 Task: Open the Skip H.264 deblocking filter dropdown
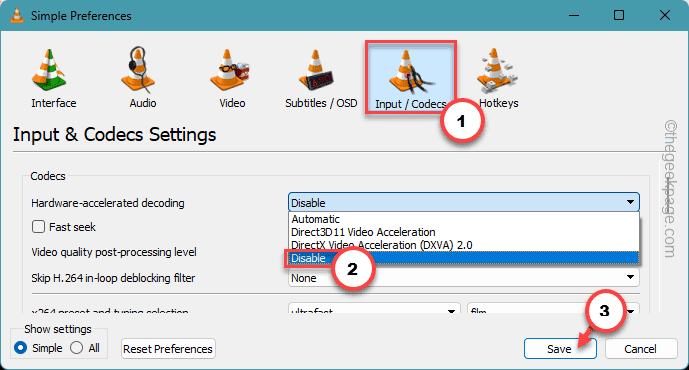pos(464,278)
